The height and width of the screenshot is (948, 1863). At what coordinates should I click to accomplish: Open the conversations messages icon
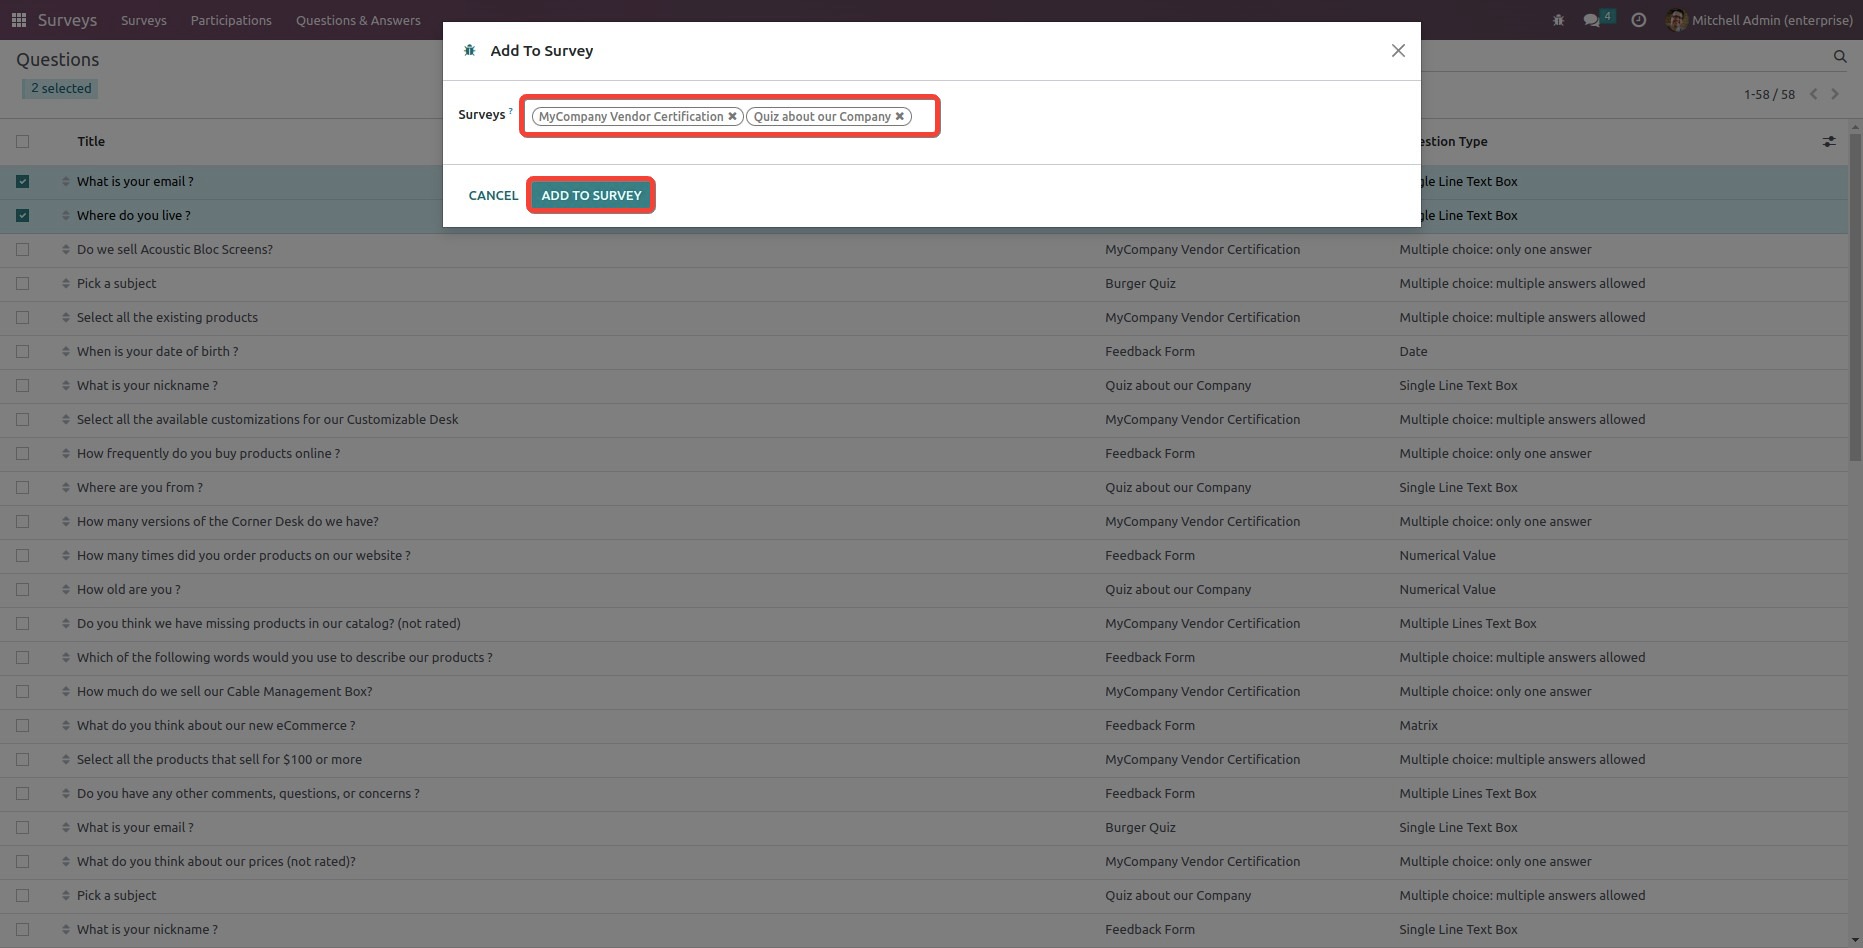click(1592, 20)
